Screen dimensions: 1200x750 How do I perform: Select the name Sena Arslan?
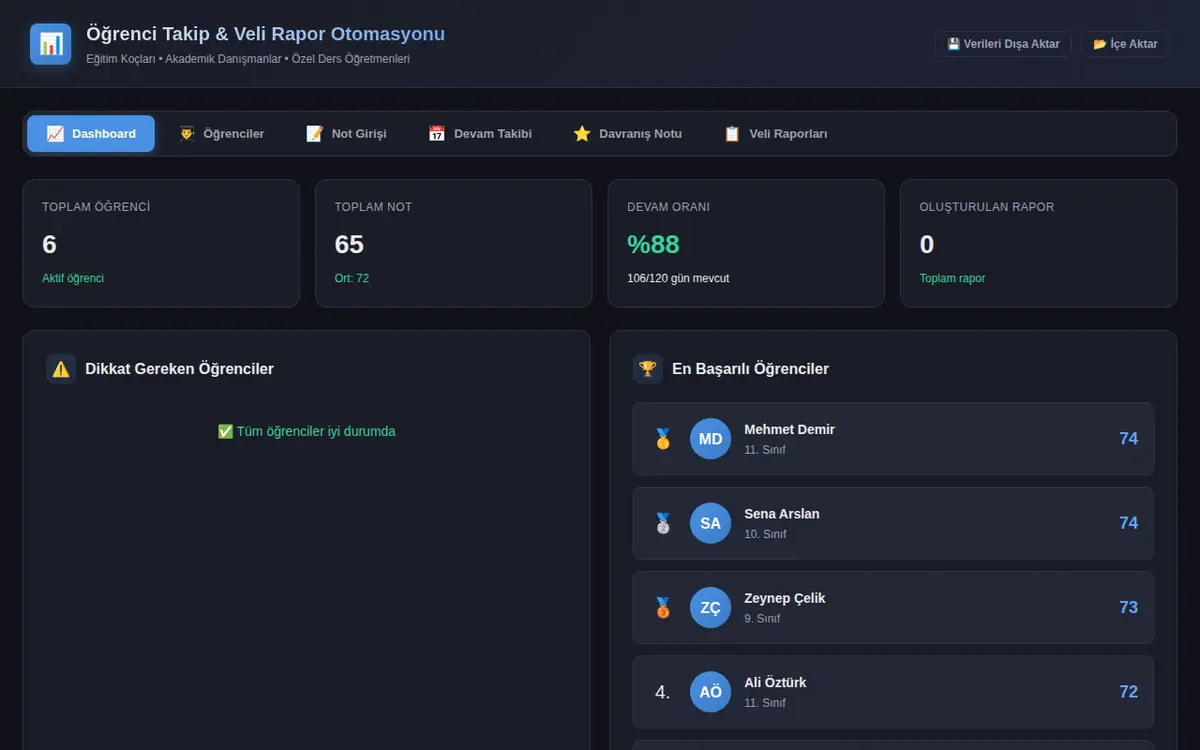(781, 513)
